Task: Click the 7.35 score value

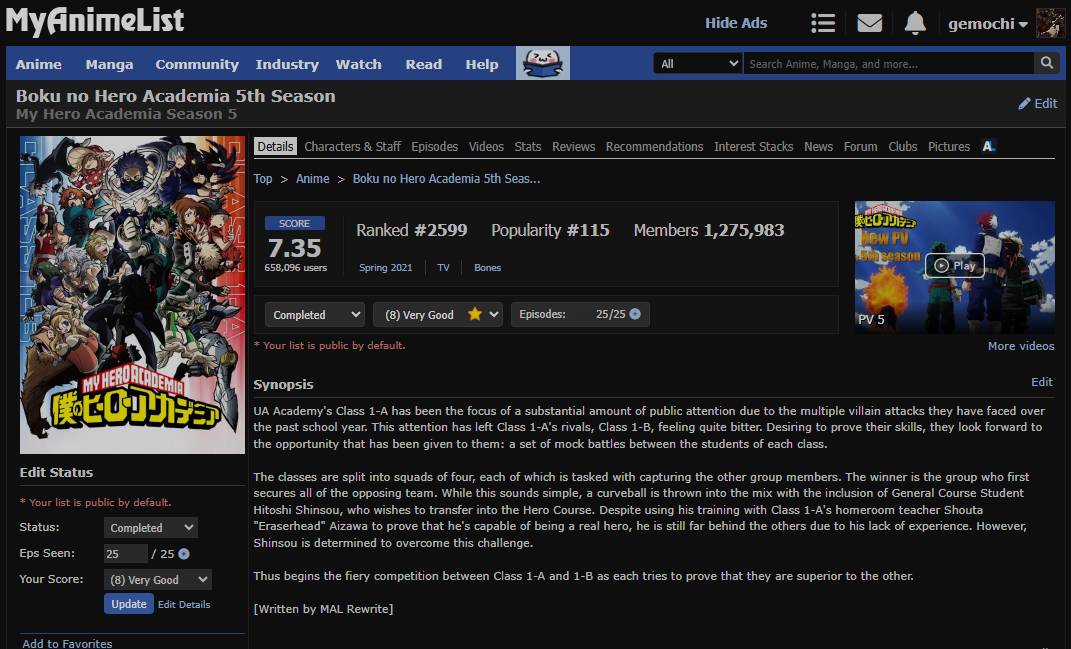Action: (x=294, y=247)
